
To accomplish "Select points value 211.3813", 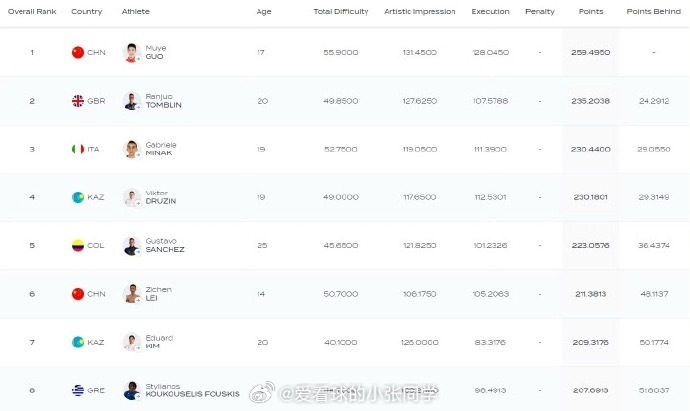I will click(591, 294).
